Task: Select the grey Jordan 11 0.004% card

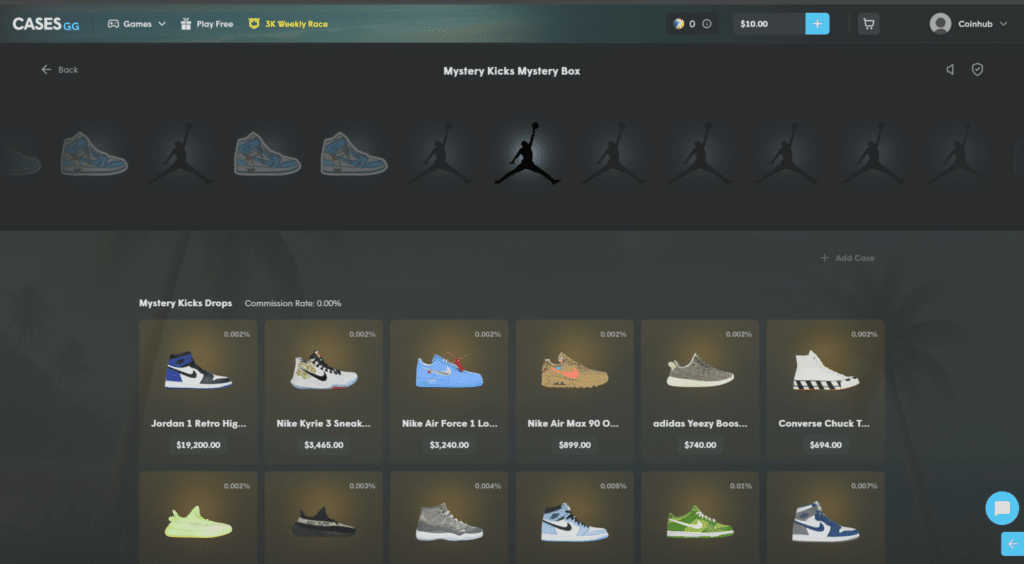Action: pos(449,518)
